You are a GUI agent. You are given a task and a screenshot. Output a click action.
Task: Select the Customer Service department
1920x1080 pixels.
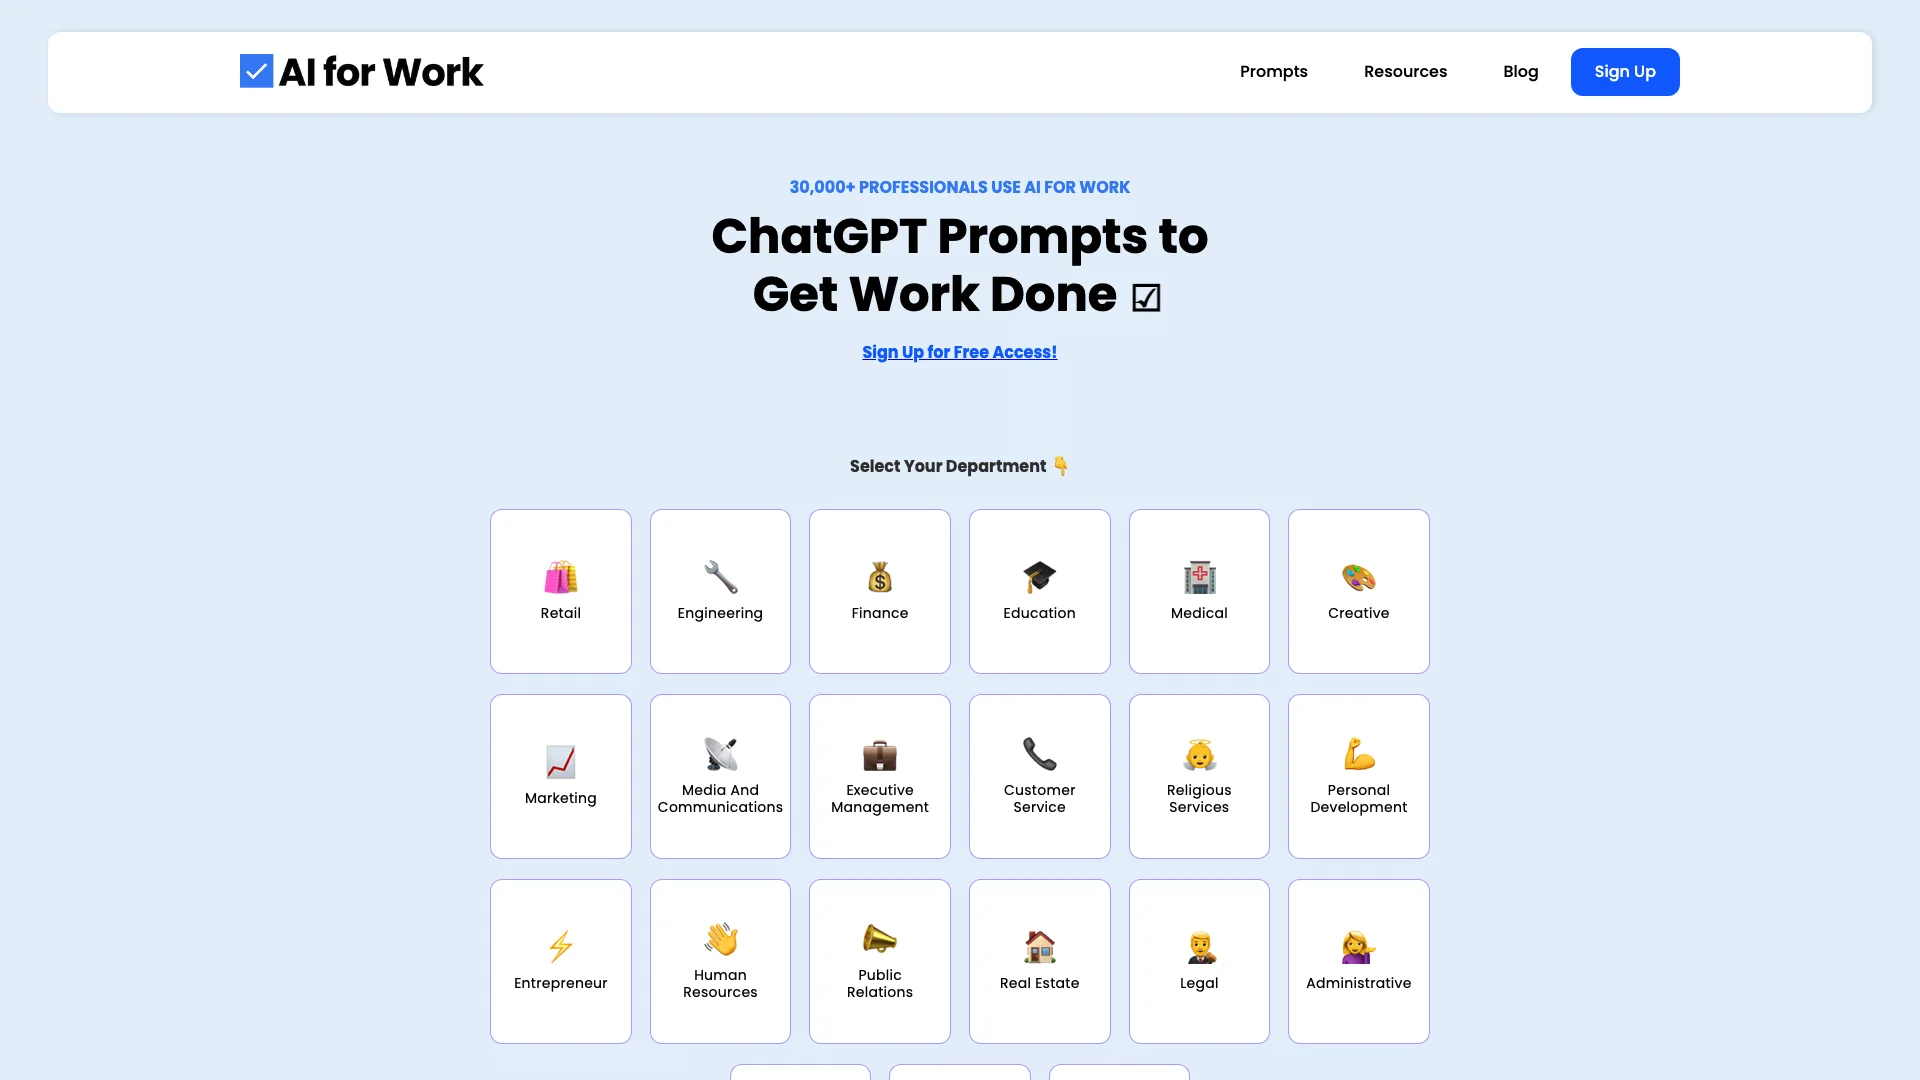pyautogui.click(x=1039, y=775)
